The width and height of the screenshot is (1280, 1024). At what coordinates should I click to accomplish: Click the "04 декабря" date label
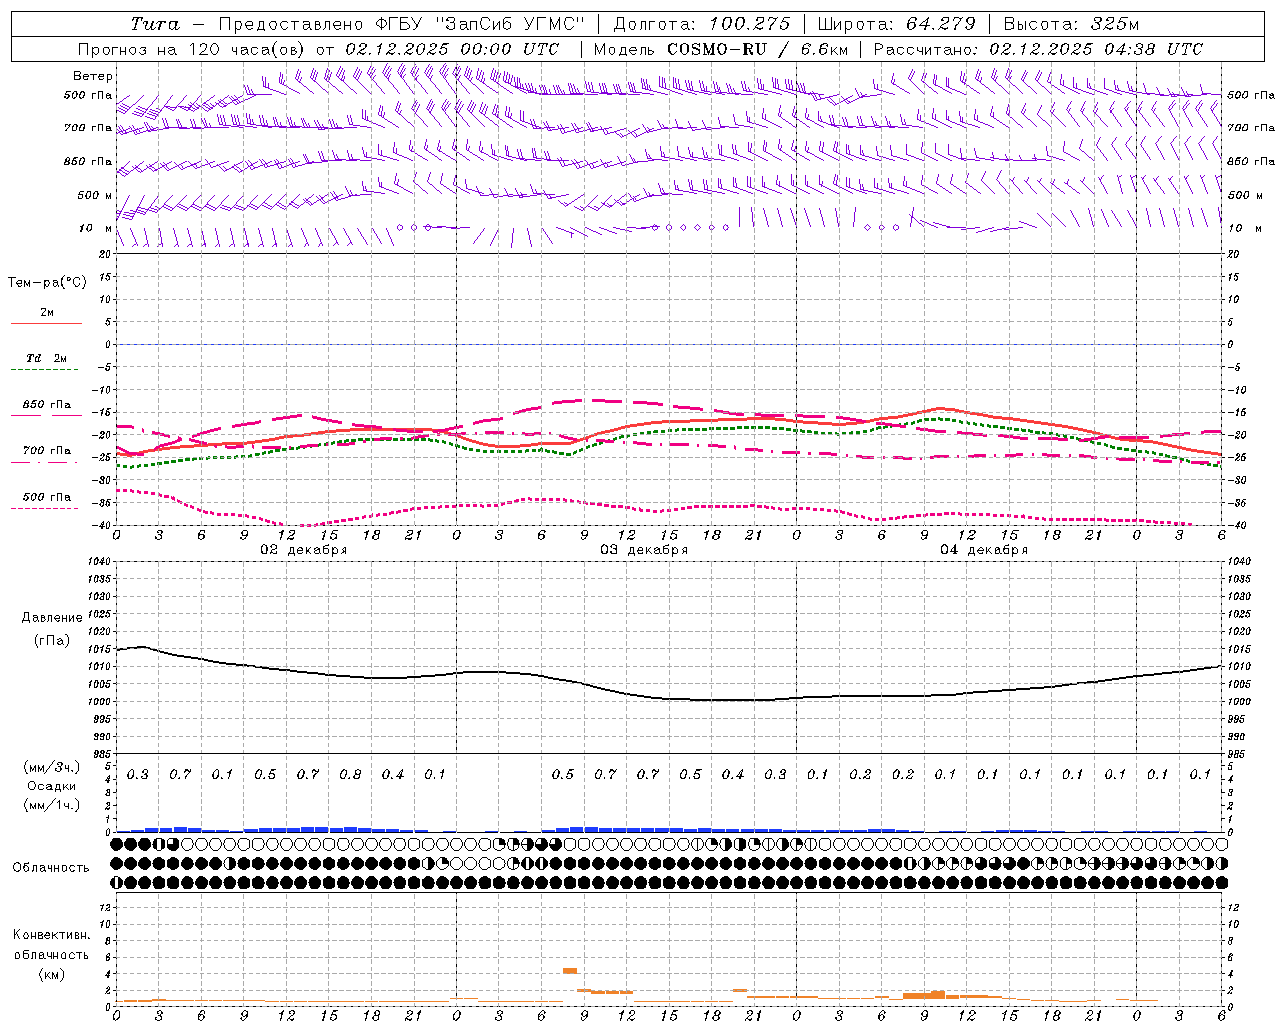[984, 550]
